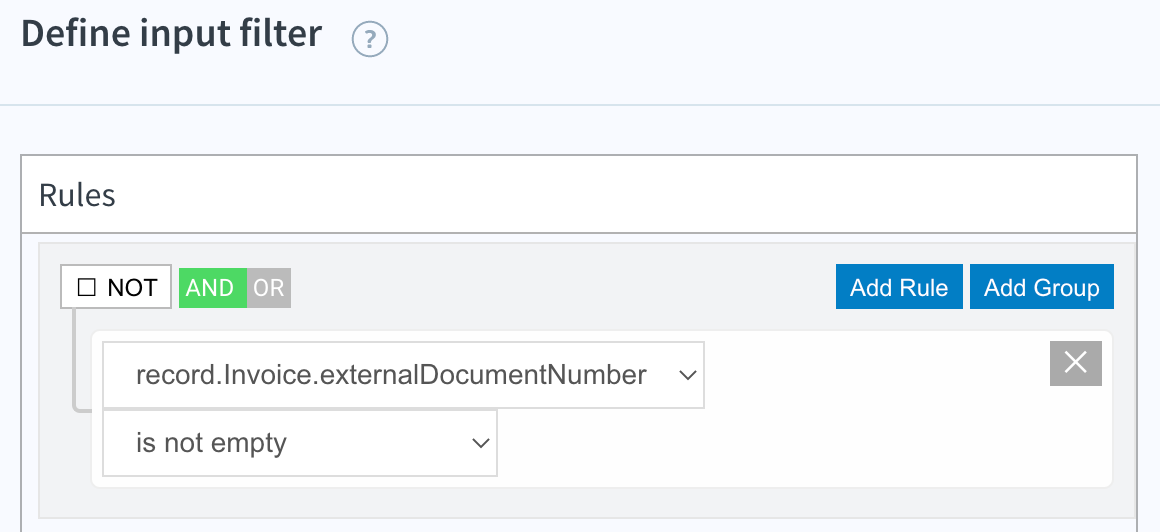Screen dimensions: 1160x532
Task: Click the 'is not empty' text
Action: 211,443
